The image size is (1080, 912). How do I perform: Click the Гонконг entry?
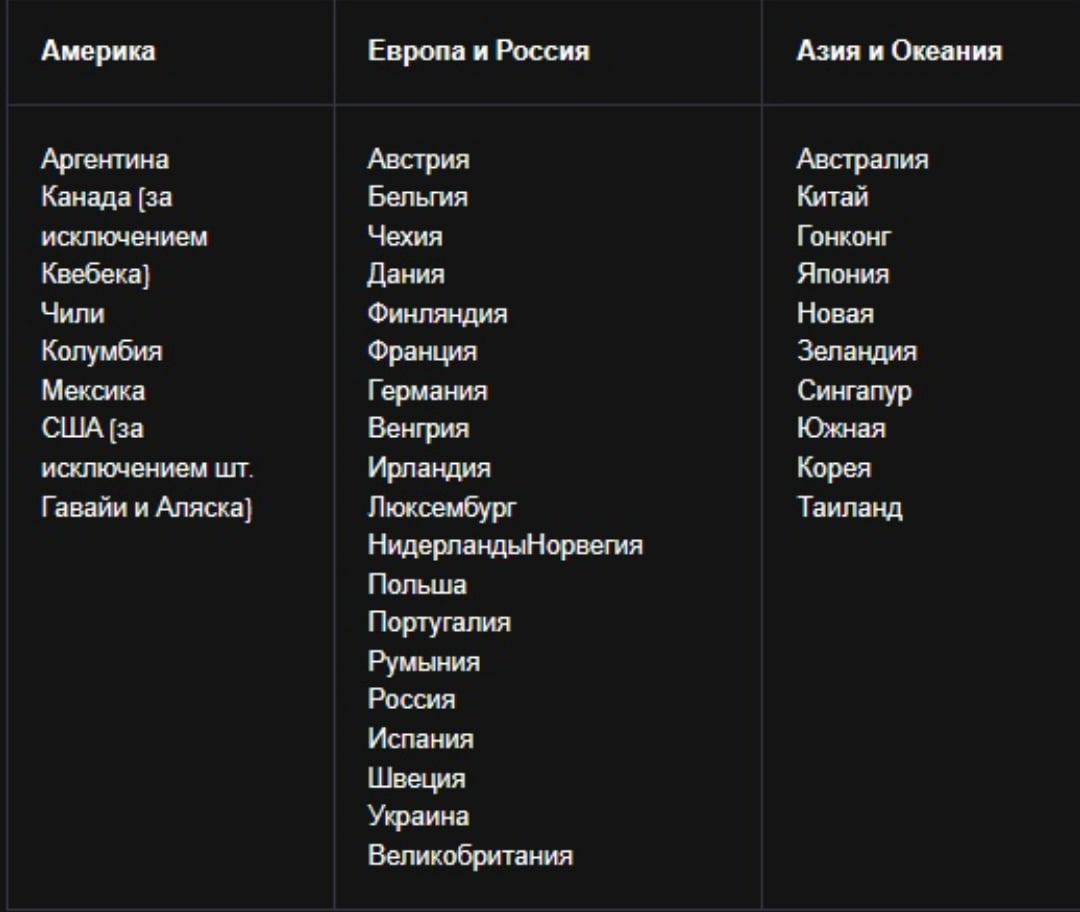point(844,237)
